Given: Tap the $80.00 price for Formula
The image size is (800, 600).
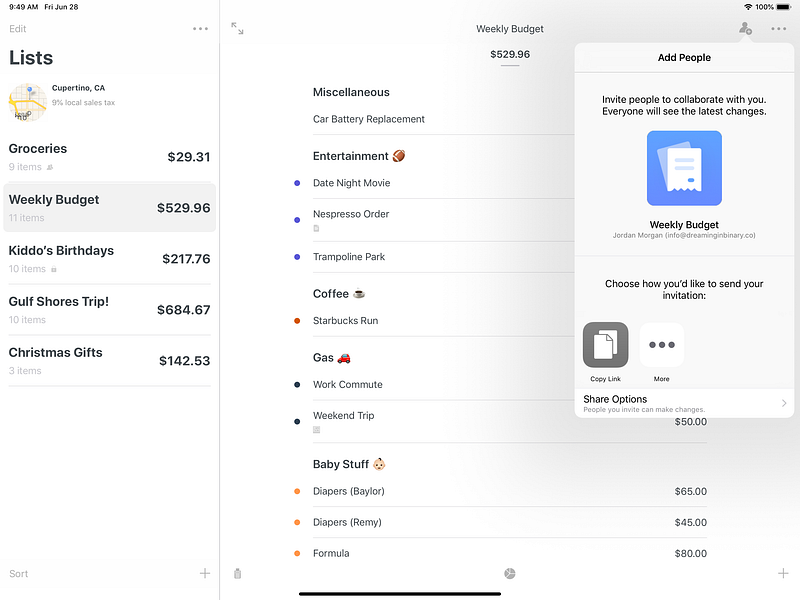Looking at the screenshot, I should click(690, 554).
